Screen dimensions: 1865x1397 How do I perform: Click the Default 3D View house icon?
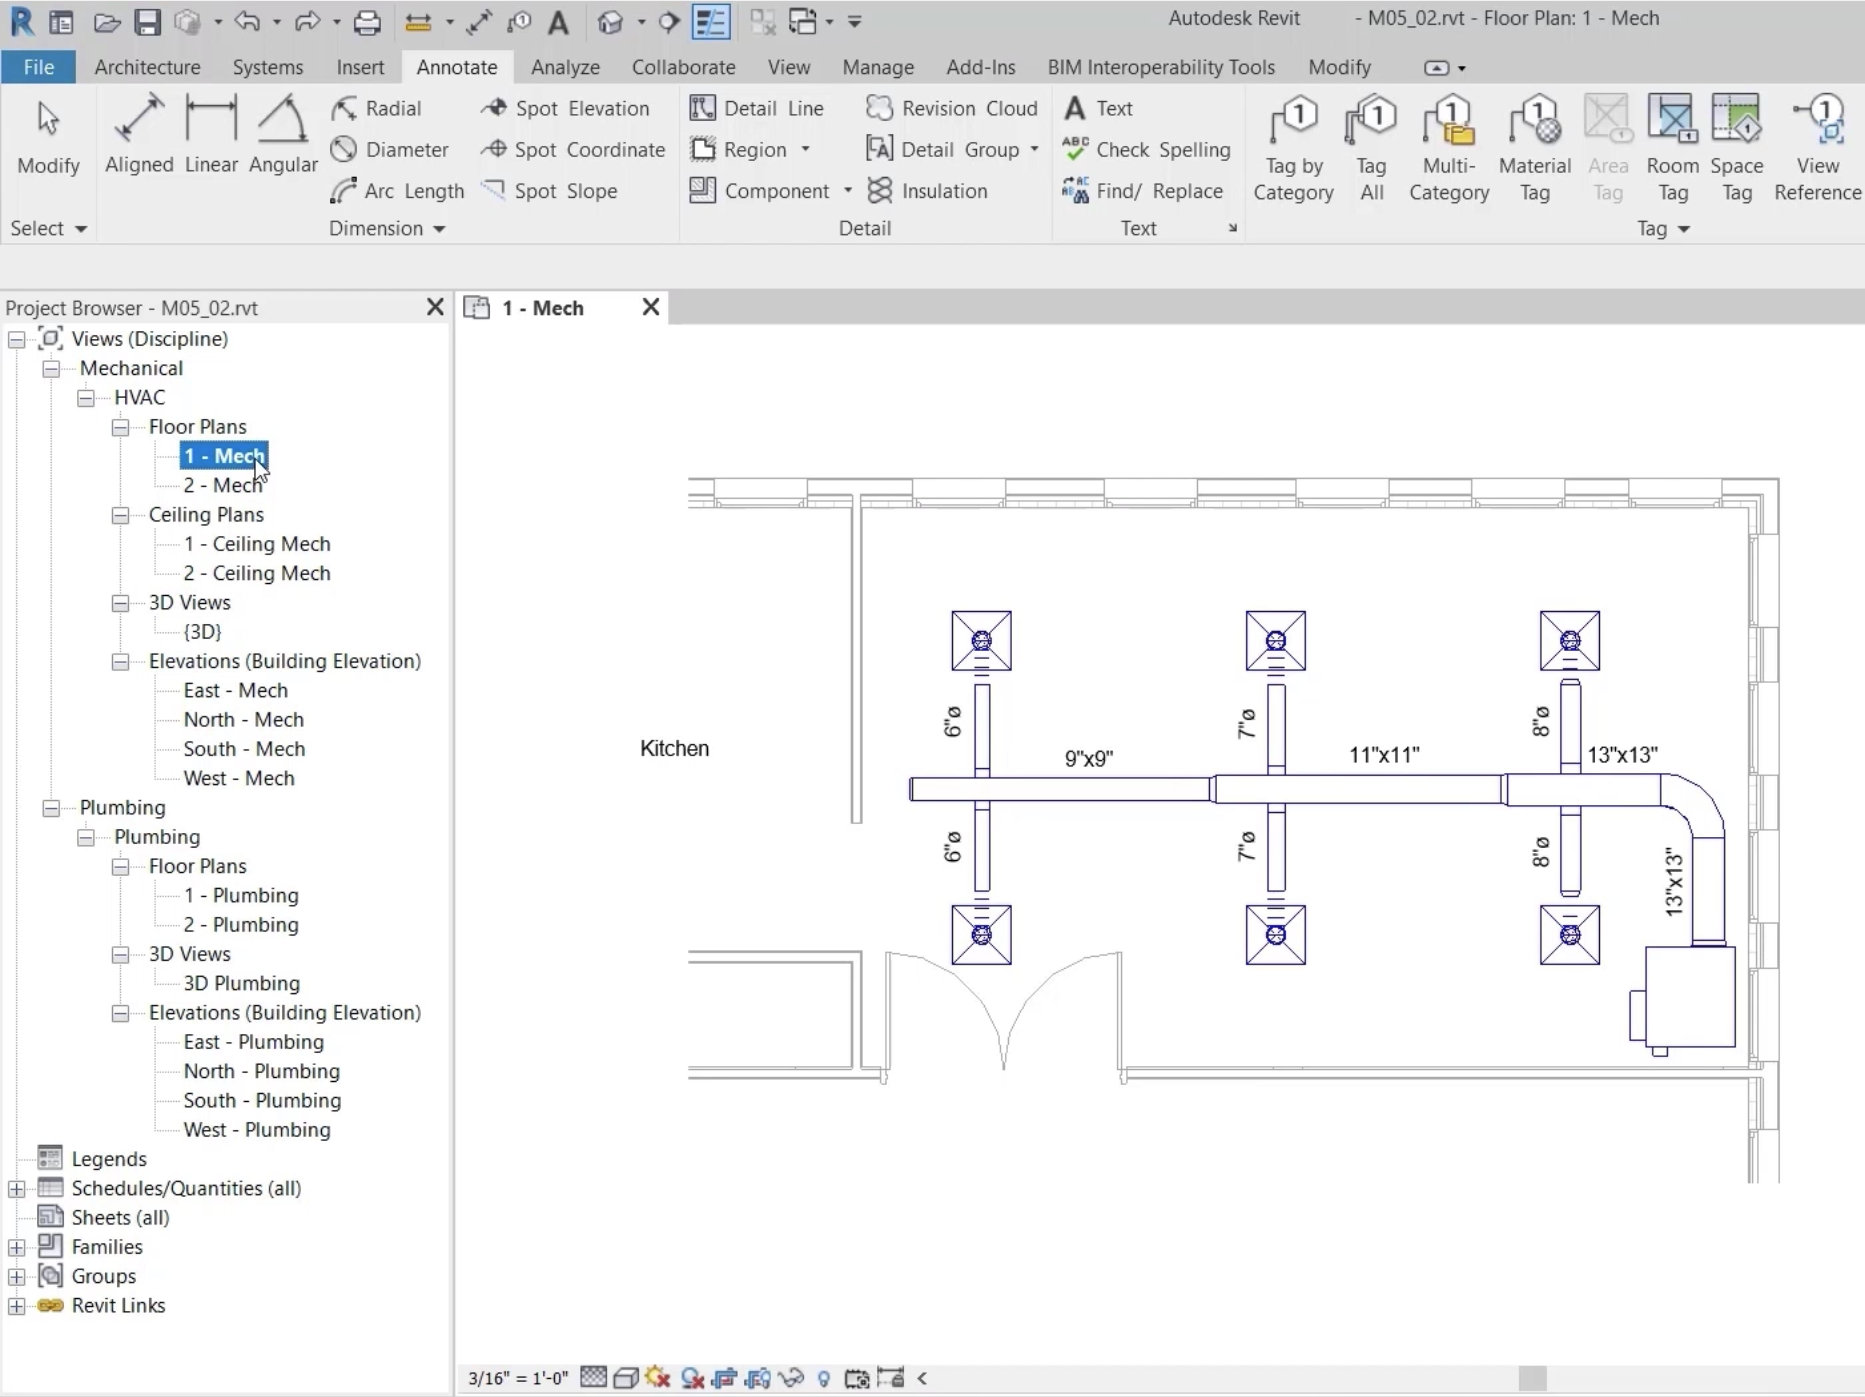[x=610, y=21]
